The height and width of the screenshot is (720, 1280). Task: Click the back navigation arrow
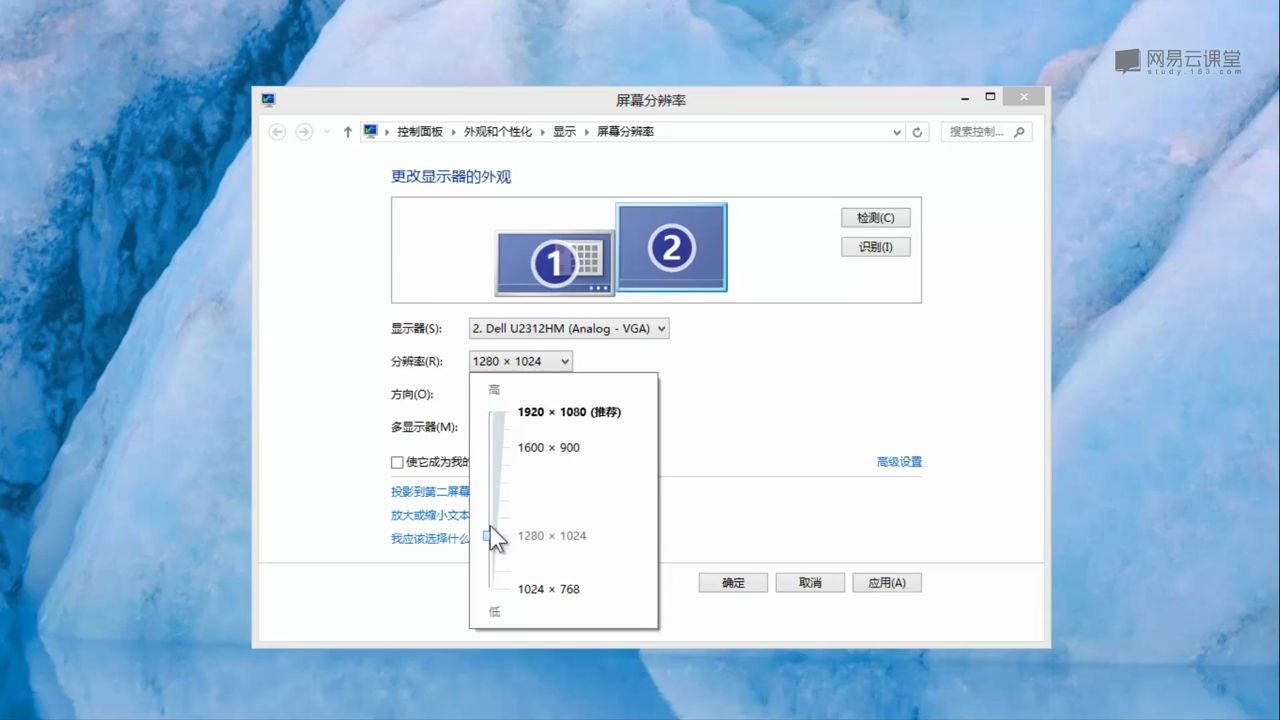click(277, 131)
